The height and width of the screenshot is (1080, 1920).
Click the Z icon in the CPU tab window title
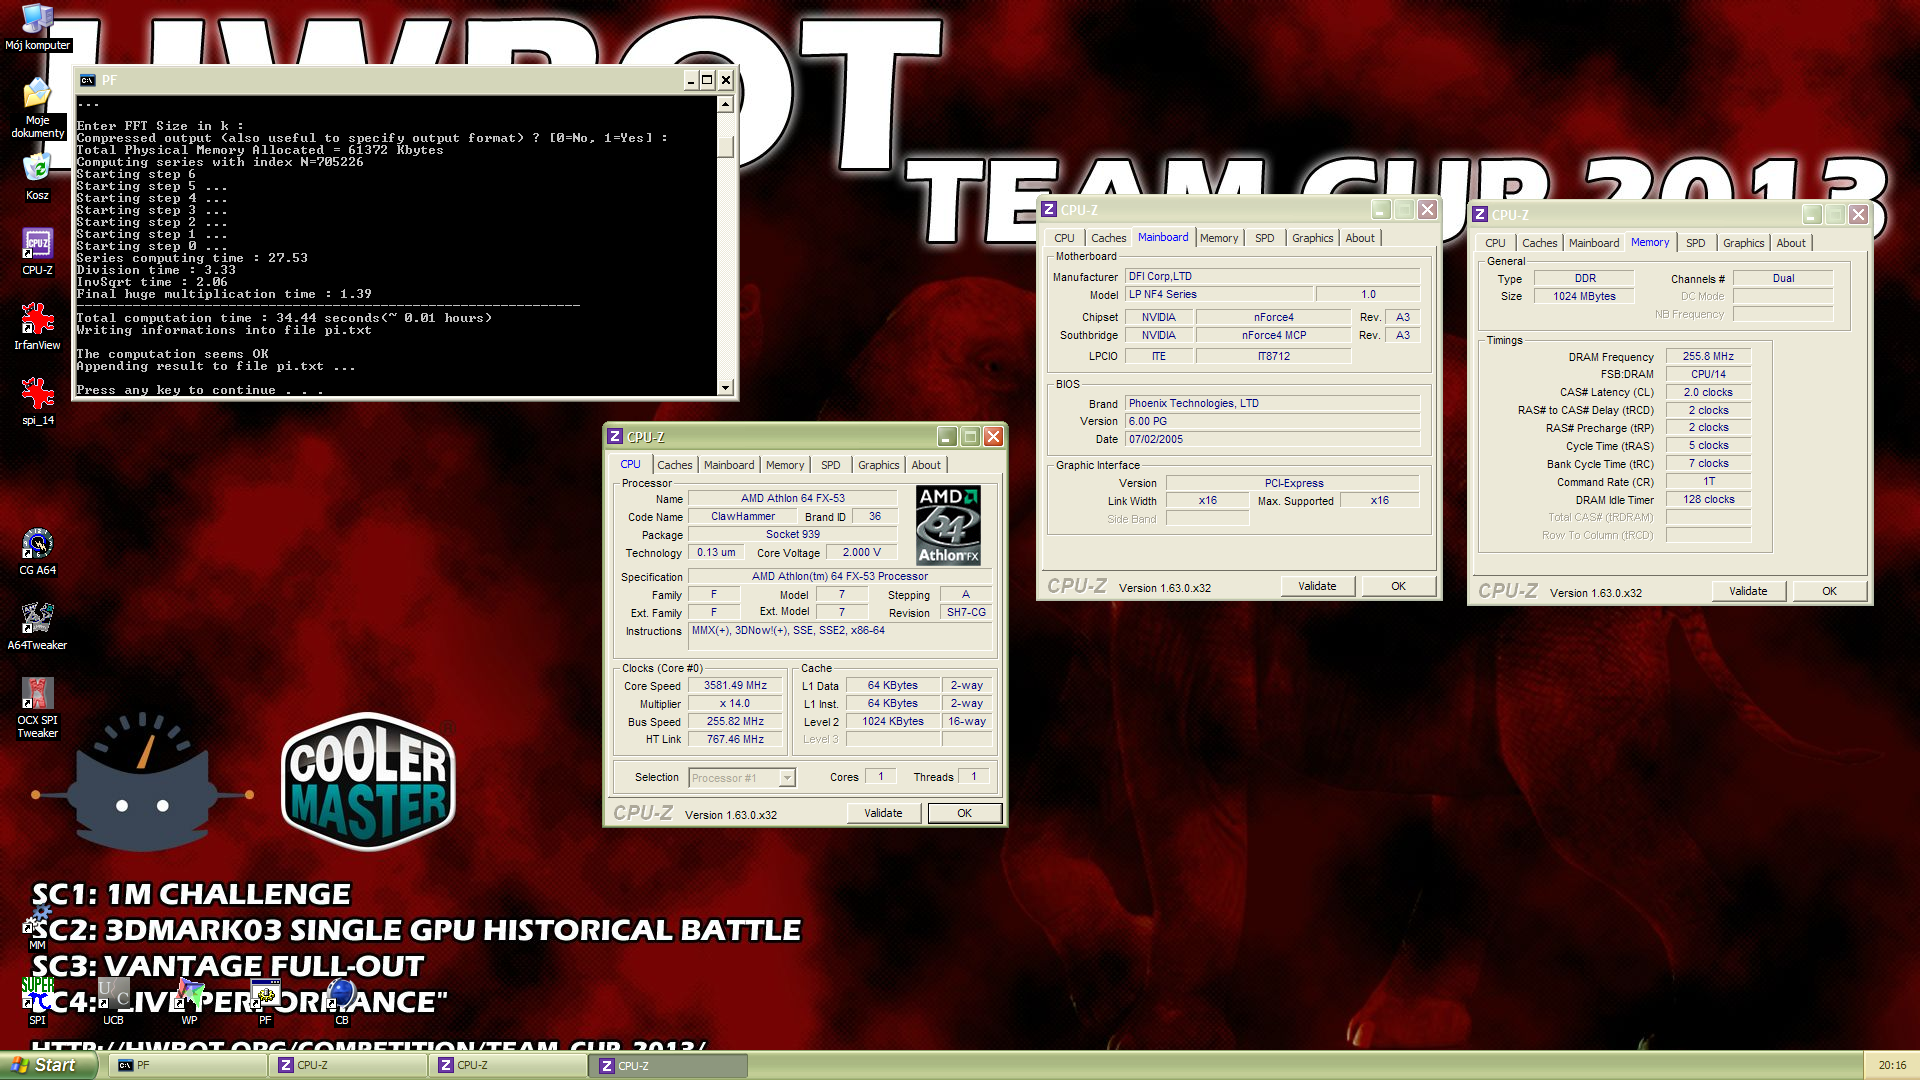615,437
